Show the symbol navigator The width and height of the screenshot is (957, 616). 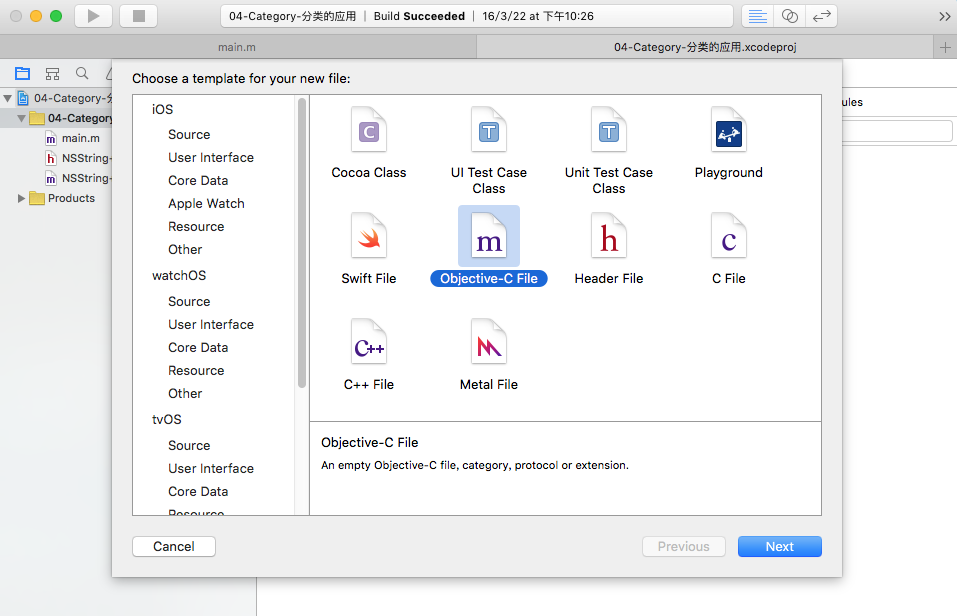[52, 74]
